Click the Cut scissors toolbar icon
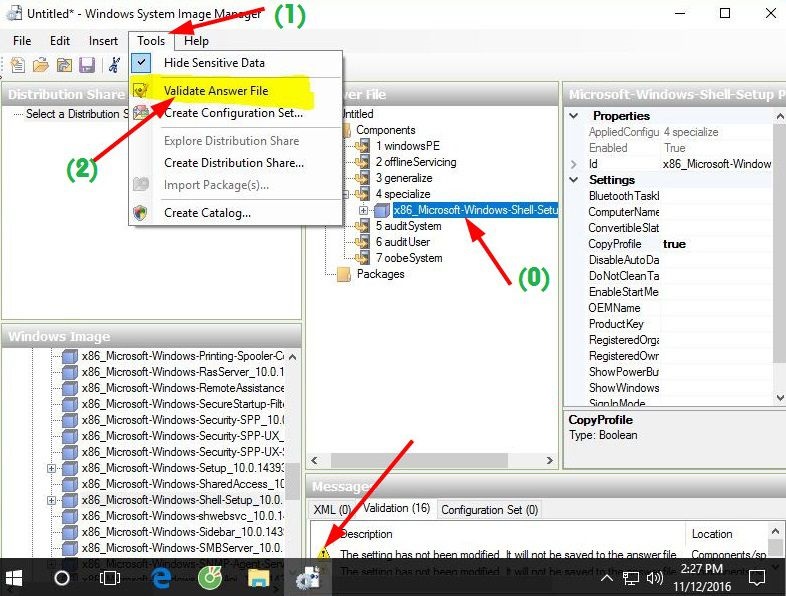The height and width of the screenshot is (596, 786). click(115, 65)
